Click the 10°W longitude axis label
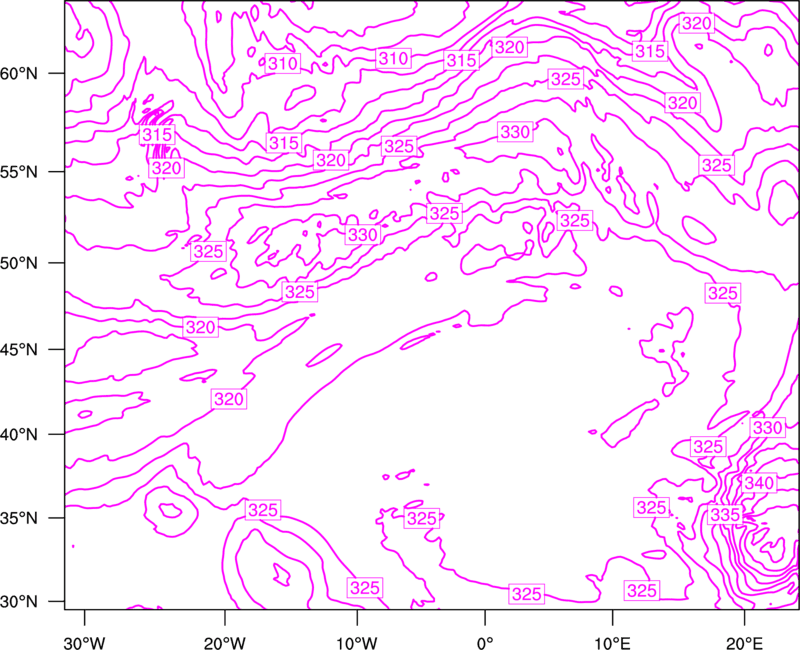Screen dimensions: 800x650 click(357, 643)
